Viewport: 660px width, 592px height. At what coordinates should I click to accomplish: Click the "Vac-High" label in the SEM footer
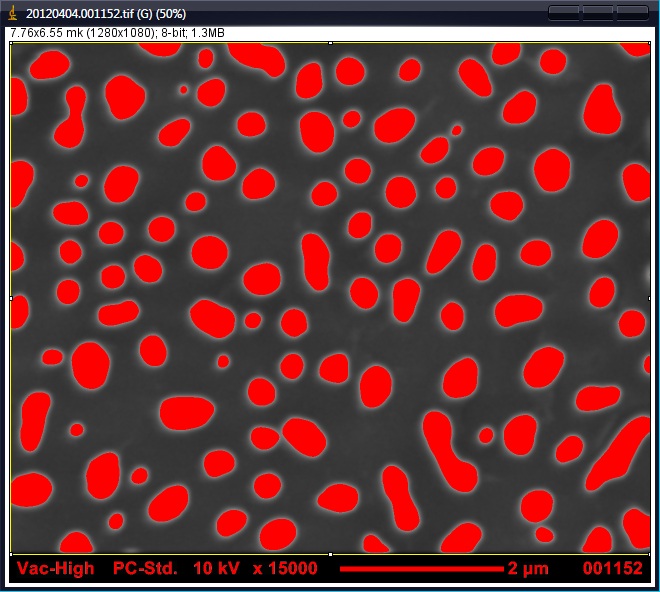point(56,568)
